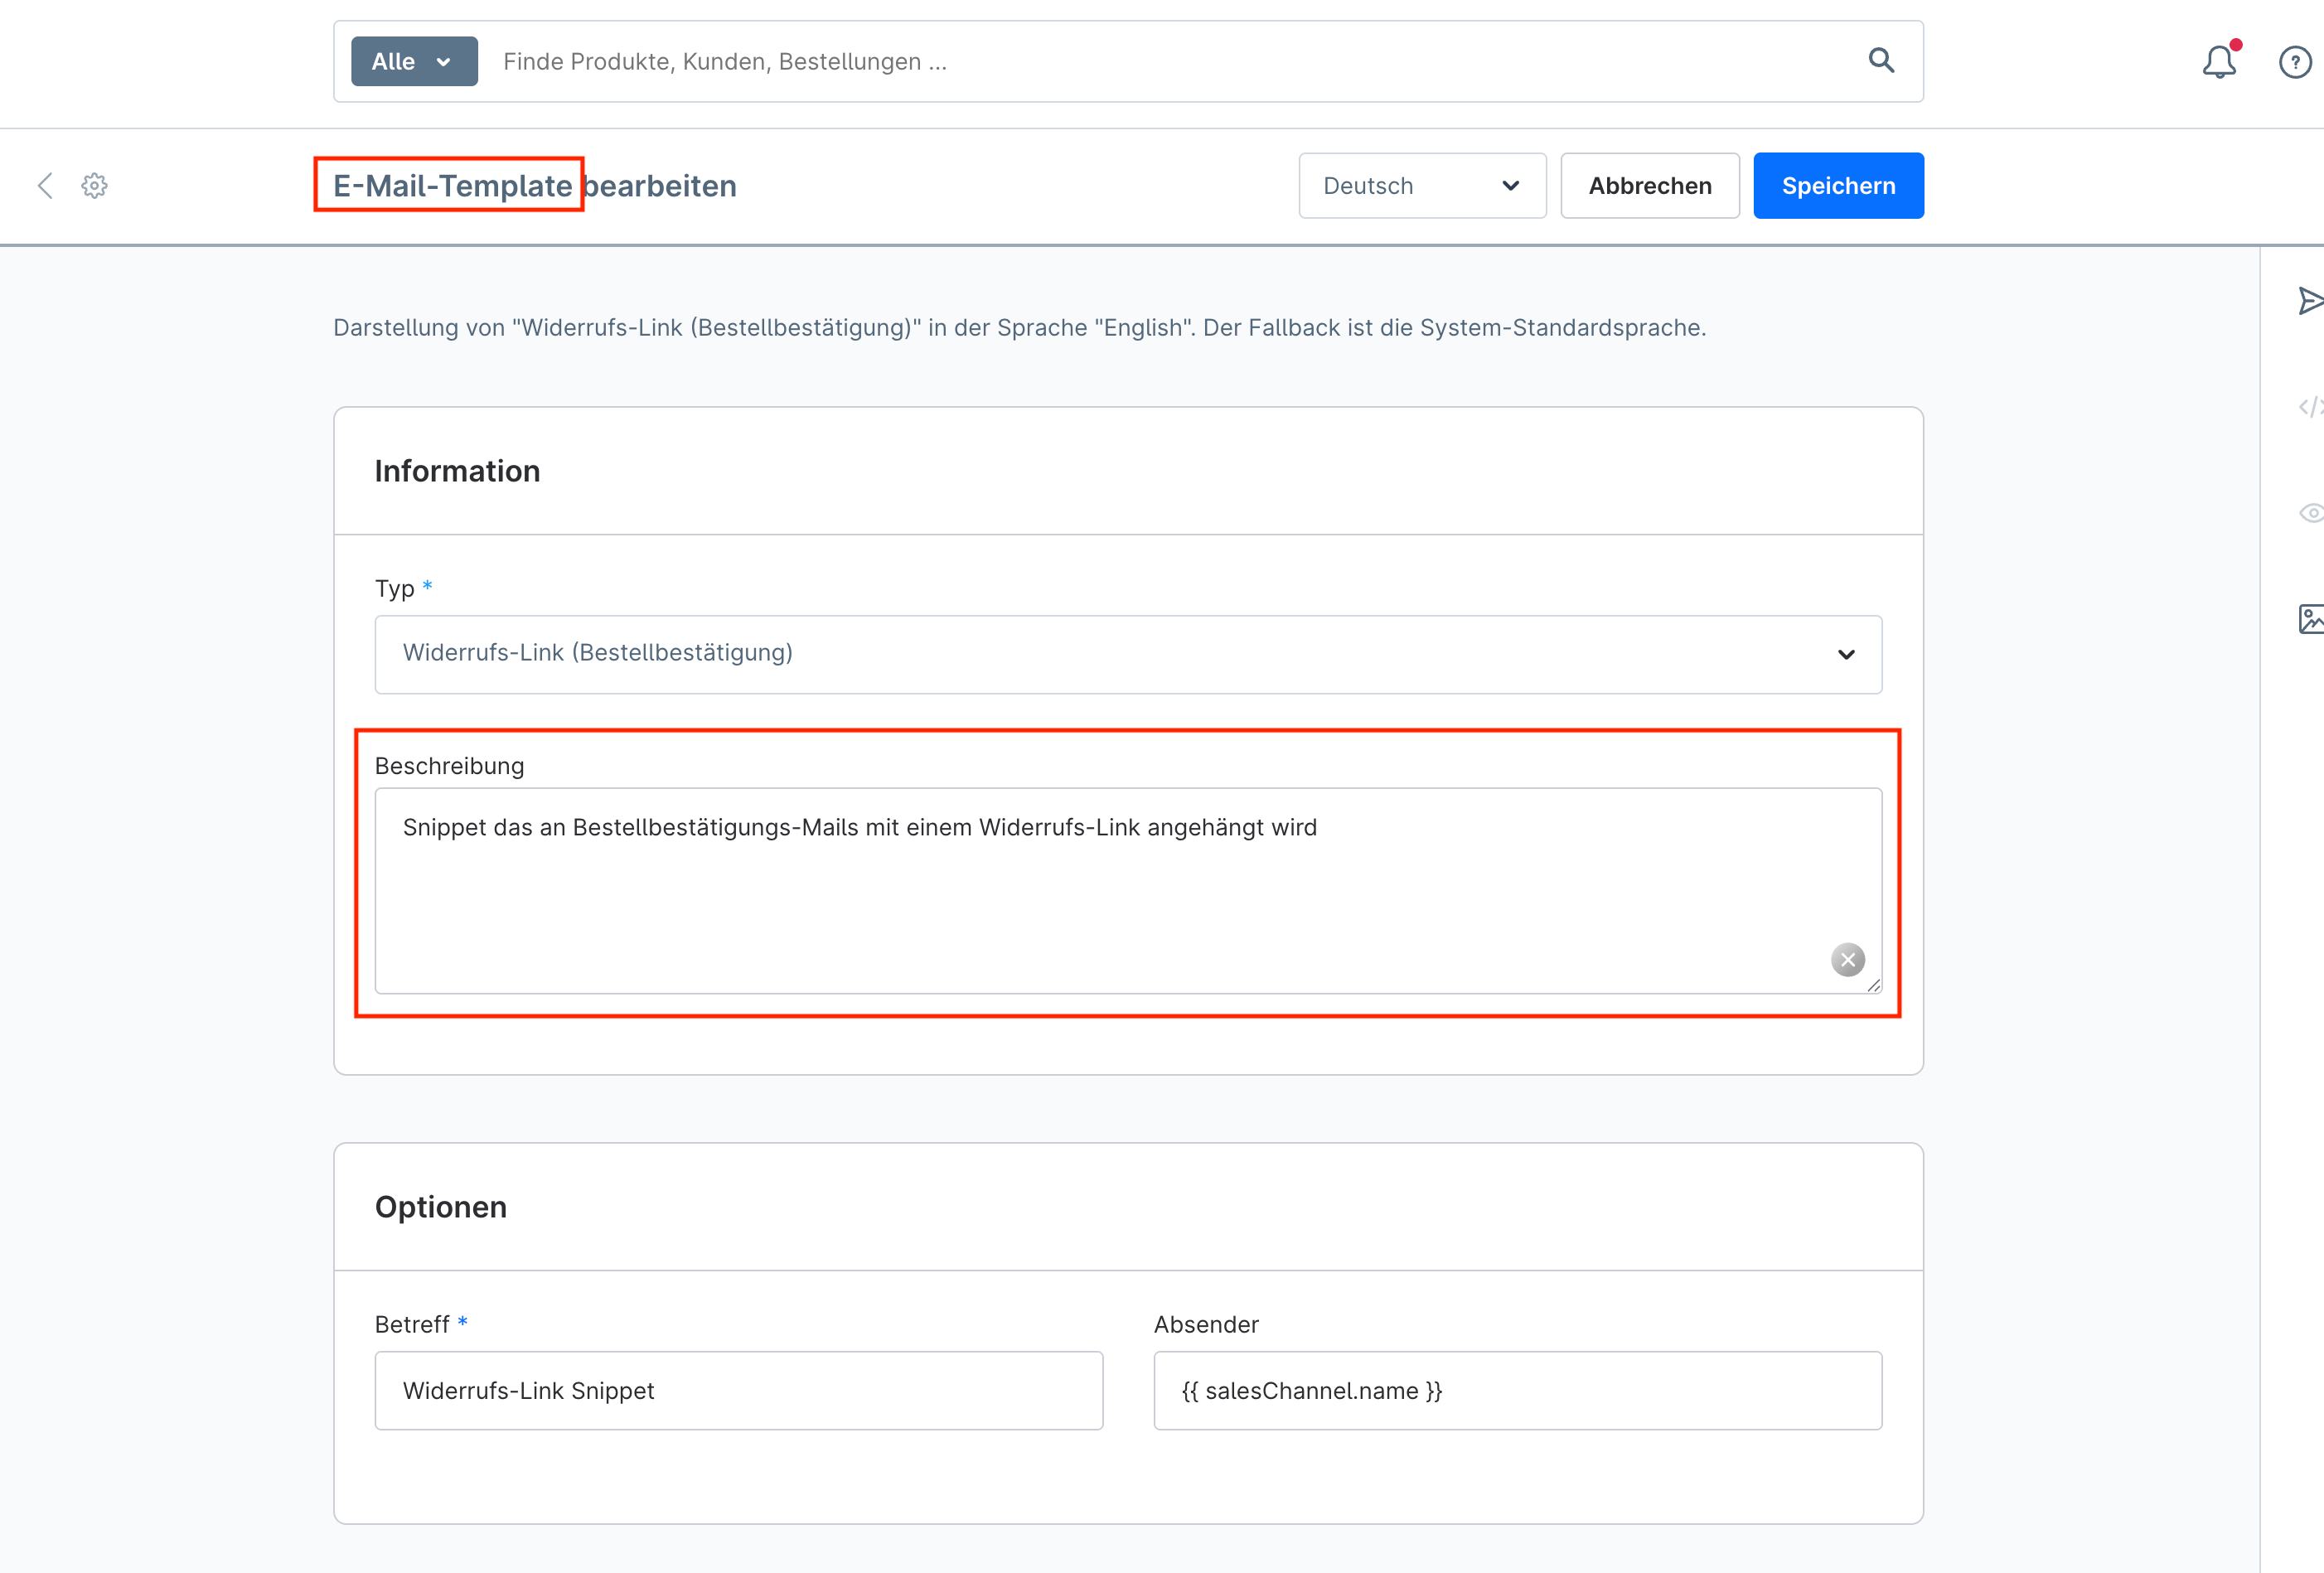The height and width of the screenshot is (1573, 2324).
Task: Go back with the left arrow icon
Action: pos(45,185)
